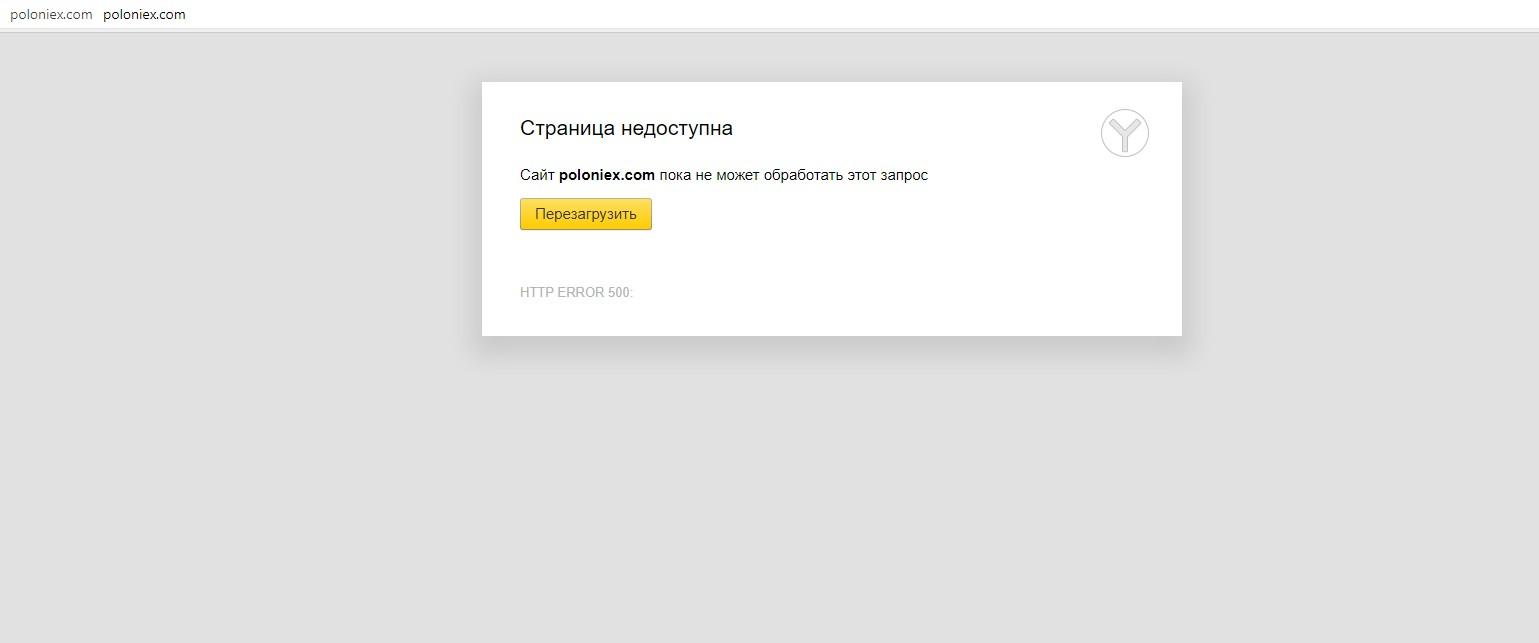Screen dimensions: 1539x643
Task: Click the black poloniex.com page title
Action: pos(144,14)
